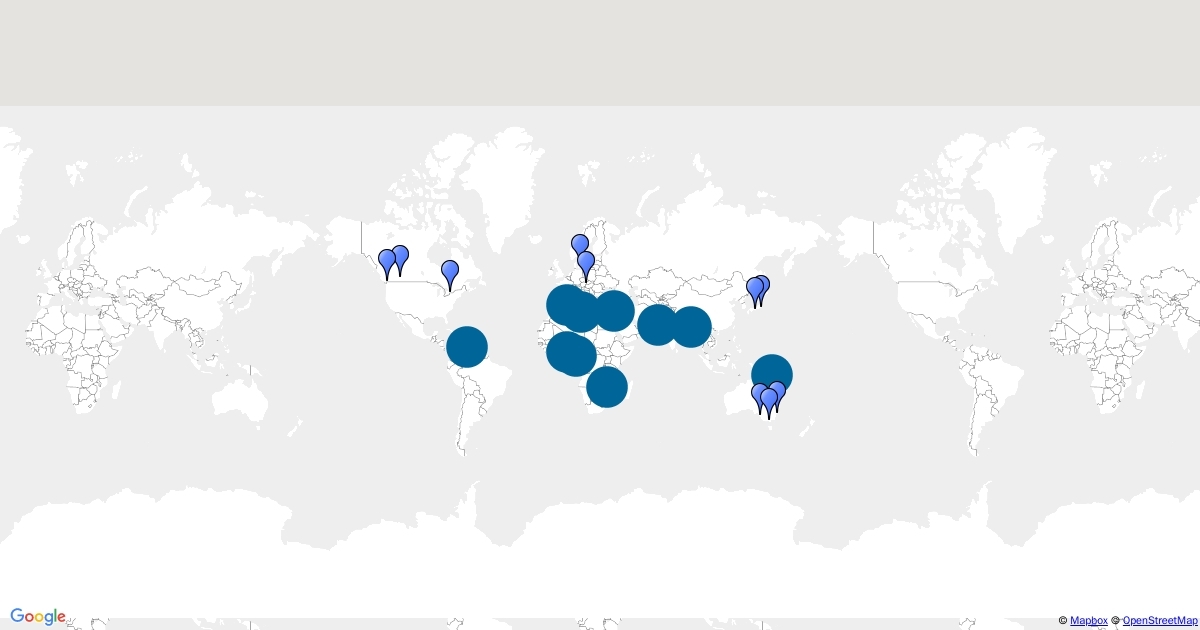Select the left pin of the western Canada pair
The width and height of the screenshot is (1200, 630).
pos(387,261)
